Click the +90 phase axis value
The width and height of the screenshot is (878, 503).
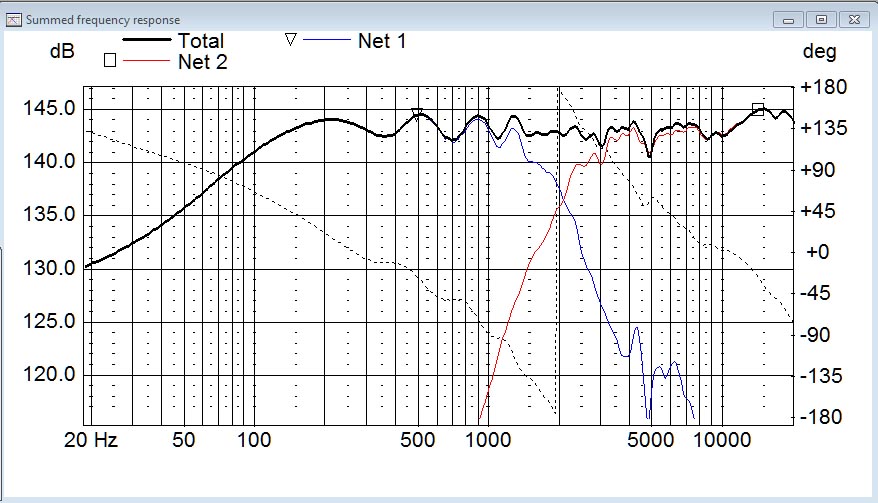(x=818, y=170)
